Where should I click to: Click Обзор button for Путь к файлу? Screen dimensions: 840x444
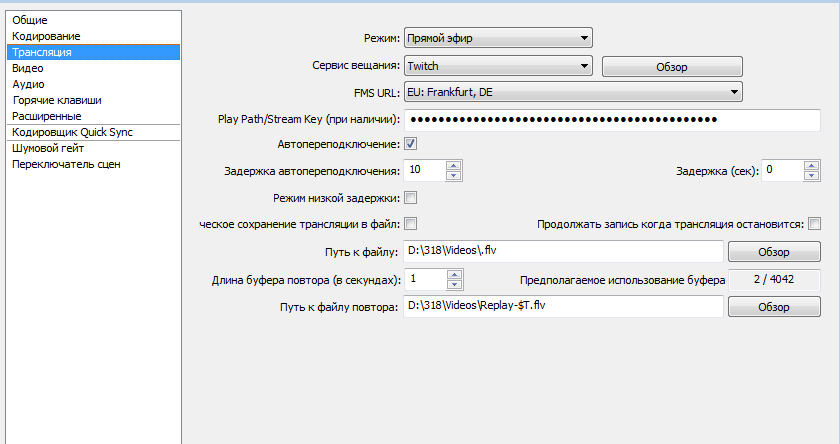(774, 252)
